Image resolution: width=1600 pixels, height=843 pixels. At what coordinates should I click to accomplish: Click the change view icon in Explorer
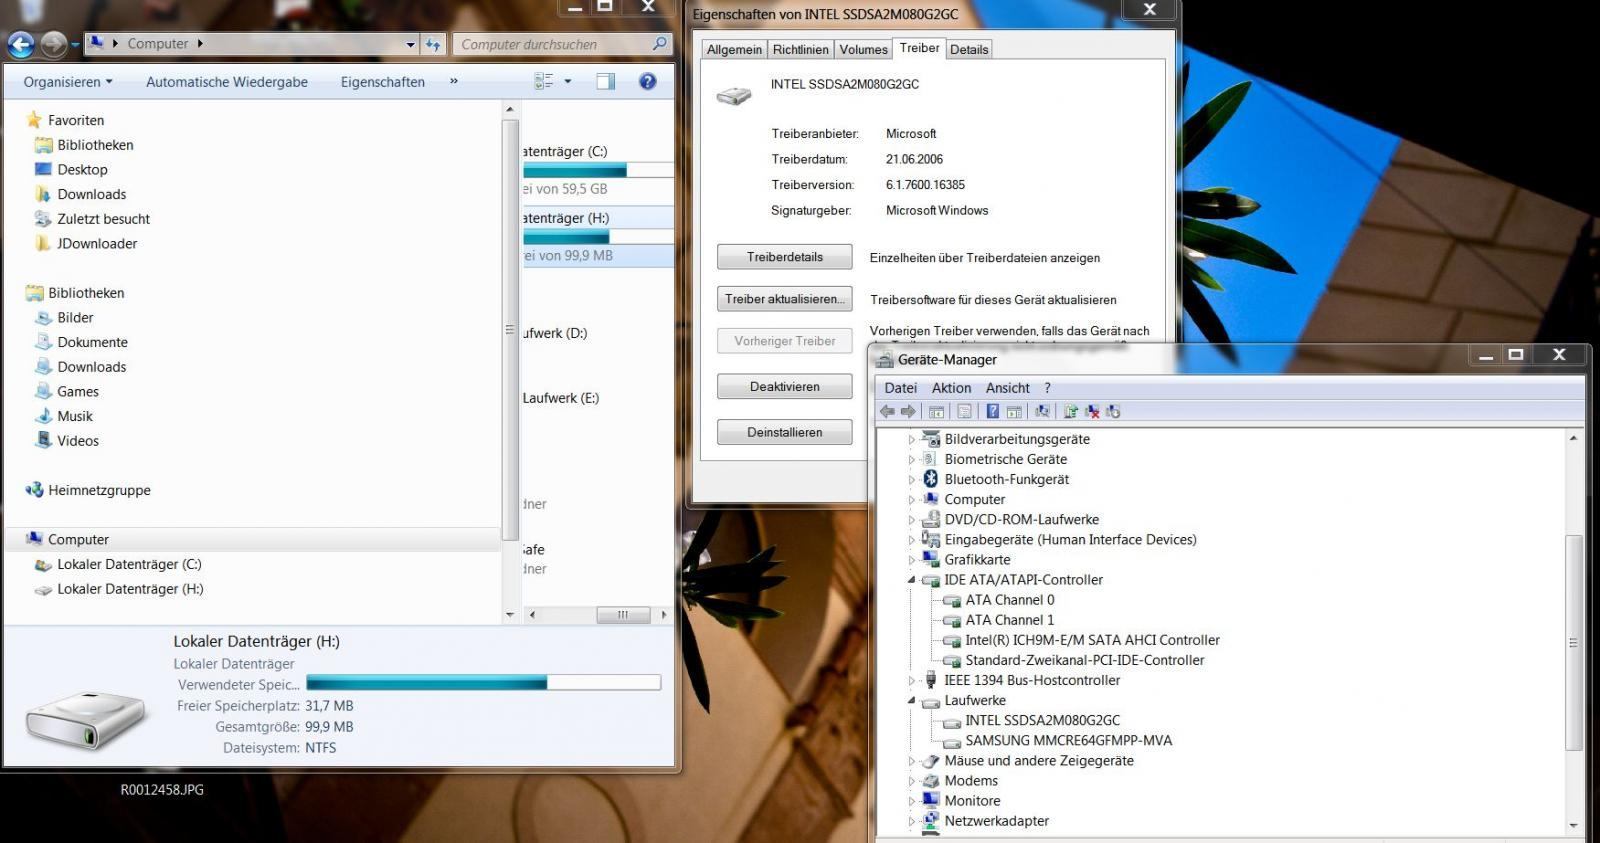click(544, 81)
